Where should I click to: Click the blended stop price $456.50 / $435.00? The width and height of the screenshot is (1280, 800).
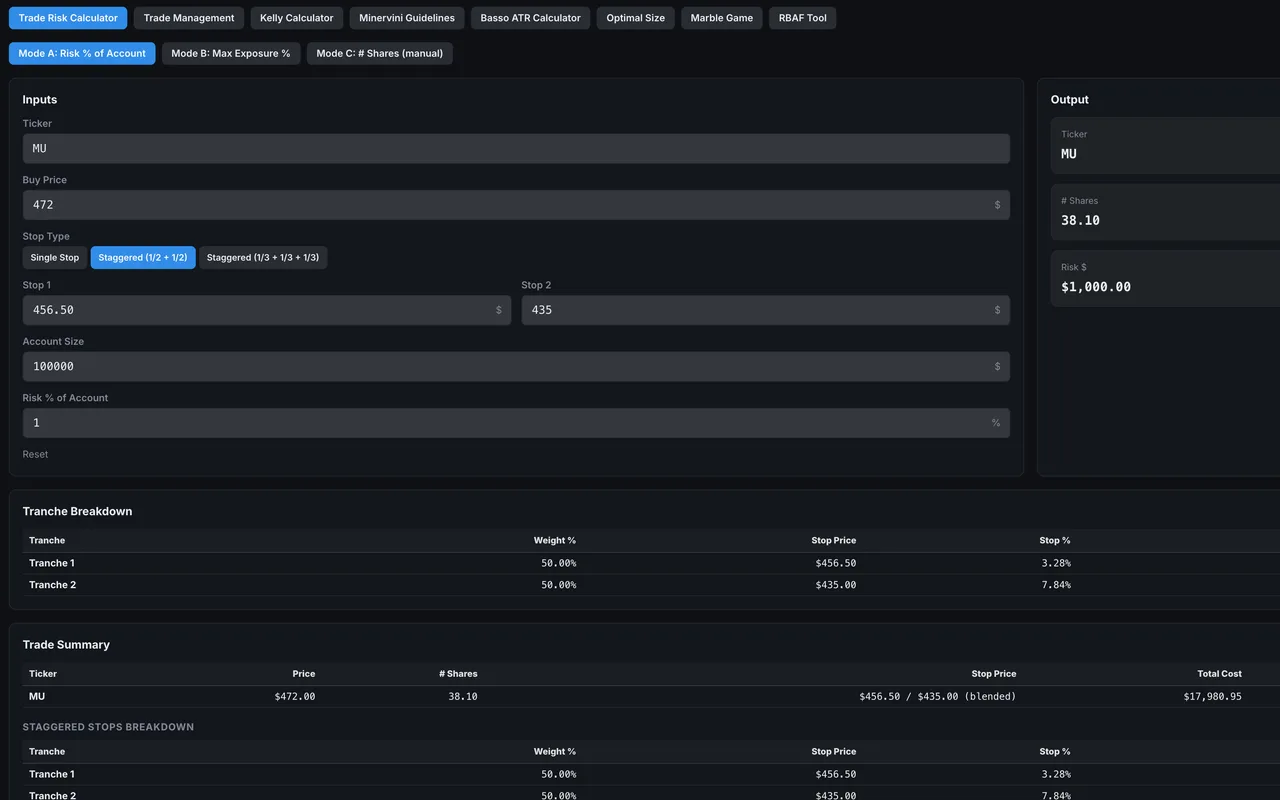(937, 696)
